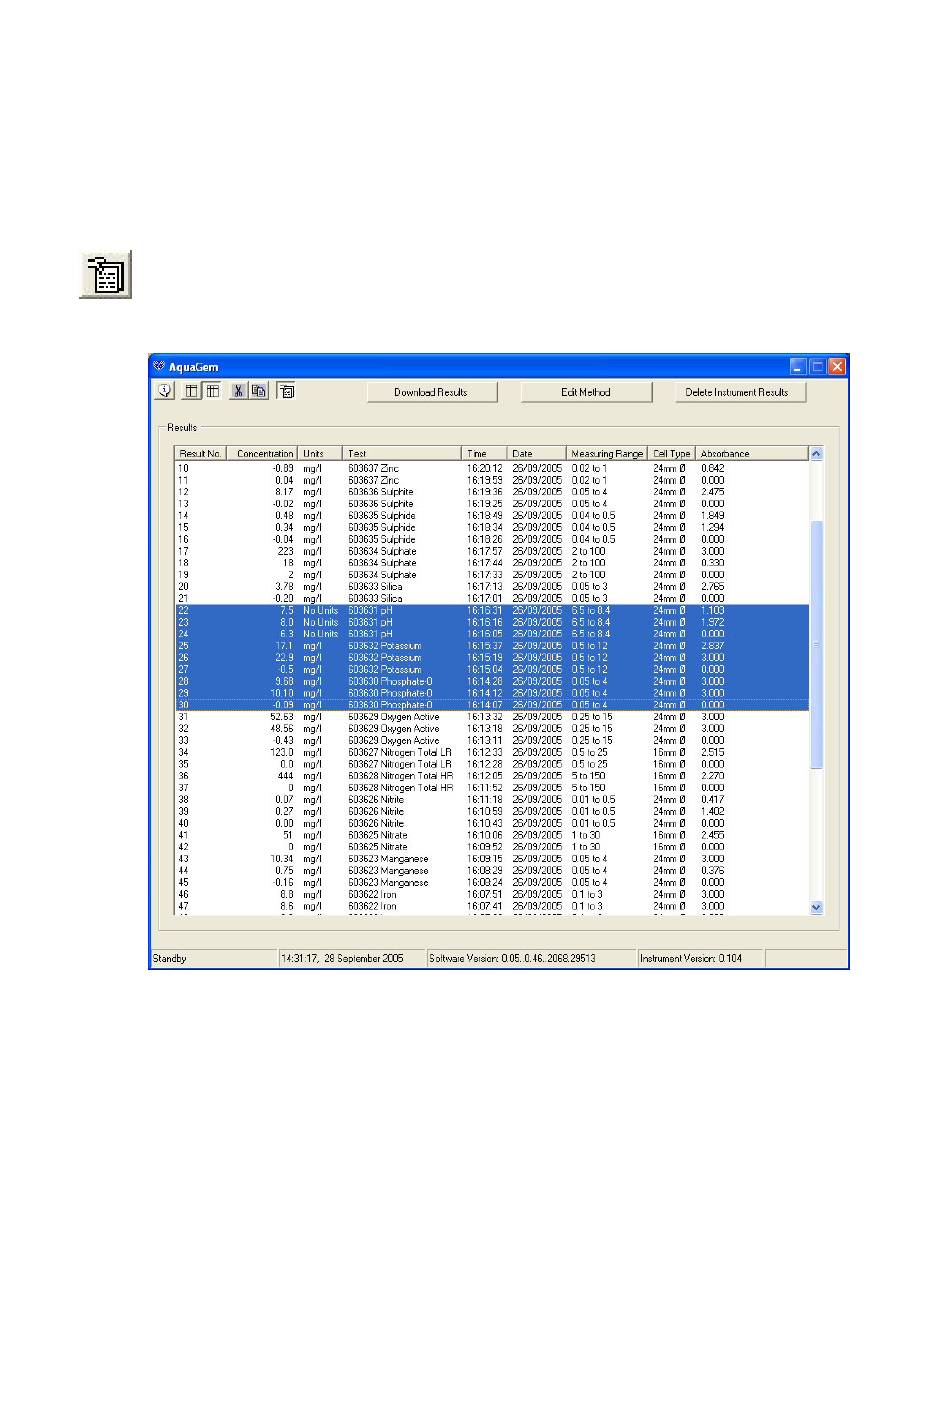This screenshot has width=950, height=1420.
Task: Select result row 17 for 603634 Sulphate
Action: point(491,551)
